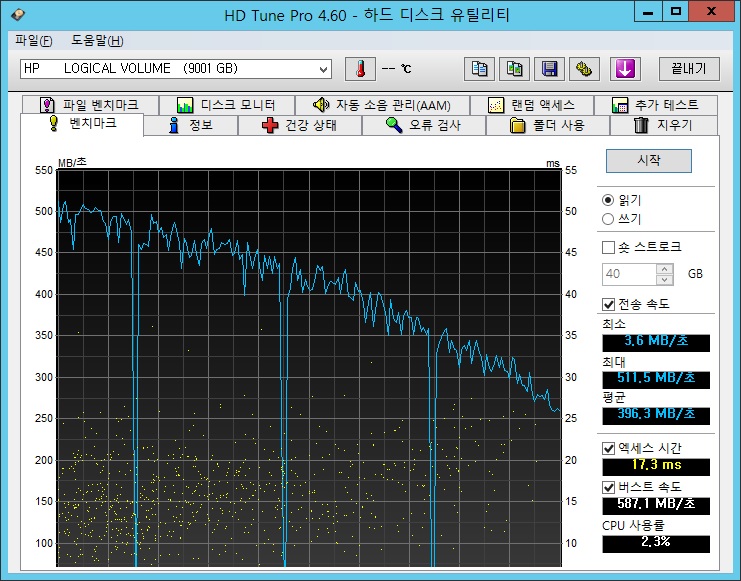Click the access time 17.3 ms value
The width and height of the screenshot is (741, 581).
pyautogui.click(x=656, y=467)
